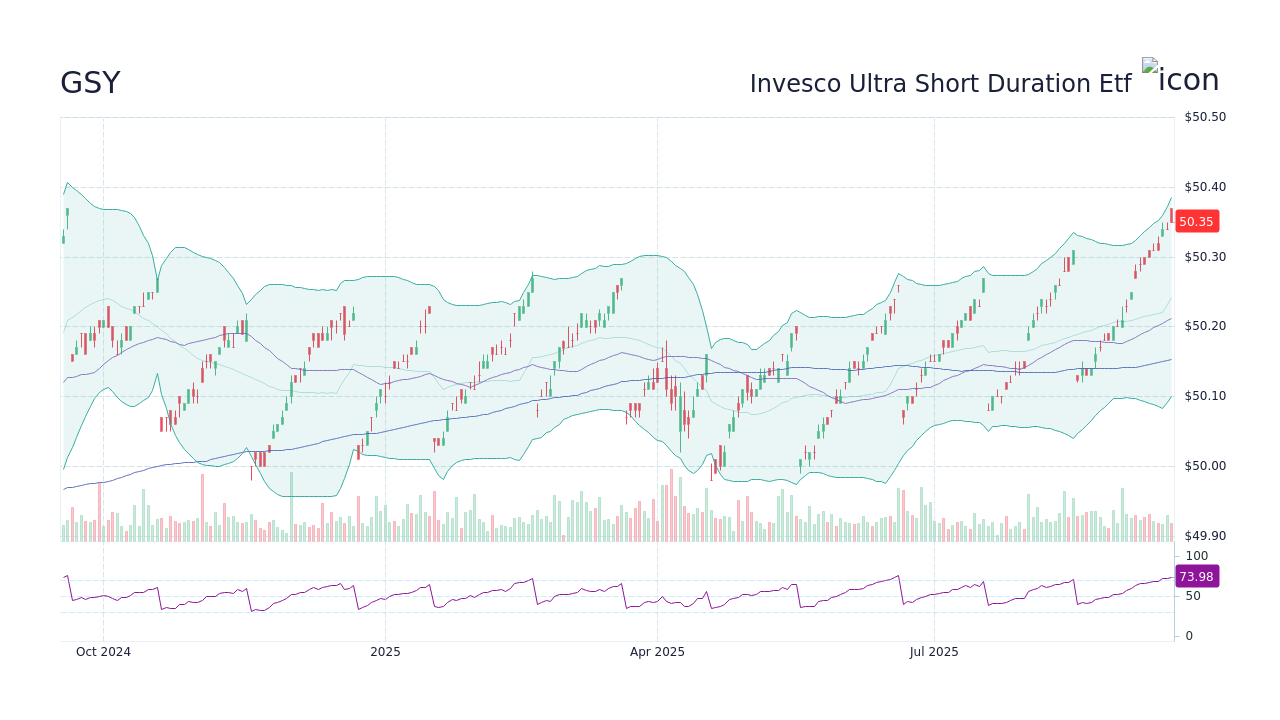Click the $49.90 price axis label
Viewport: 1280px width, 720px height.
pyautogui.click(x=1205, y=536)
